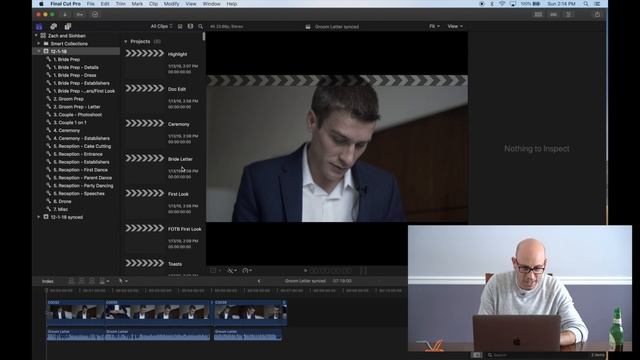Open the Retime speed dropdown under viewer
Viewport: 640px width, 360px height.
click(247, 271)
